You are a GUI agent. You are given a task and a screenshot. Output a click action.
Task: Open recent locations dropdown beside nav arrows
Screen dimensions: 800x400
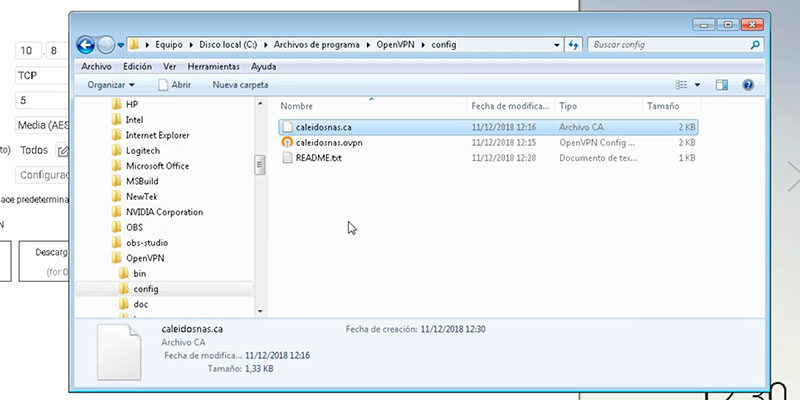pos(120,45)
